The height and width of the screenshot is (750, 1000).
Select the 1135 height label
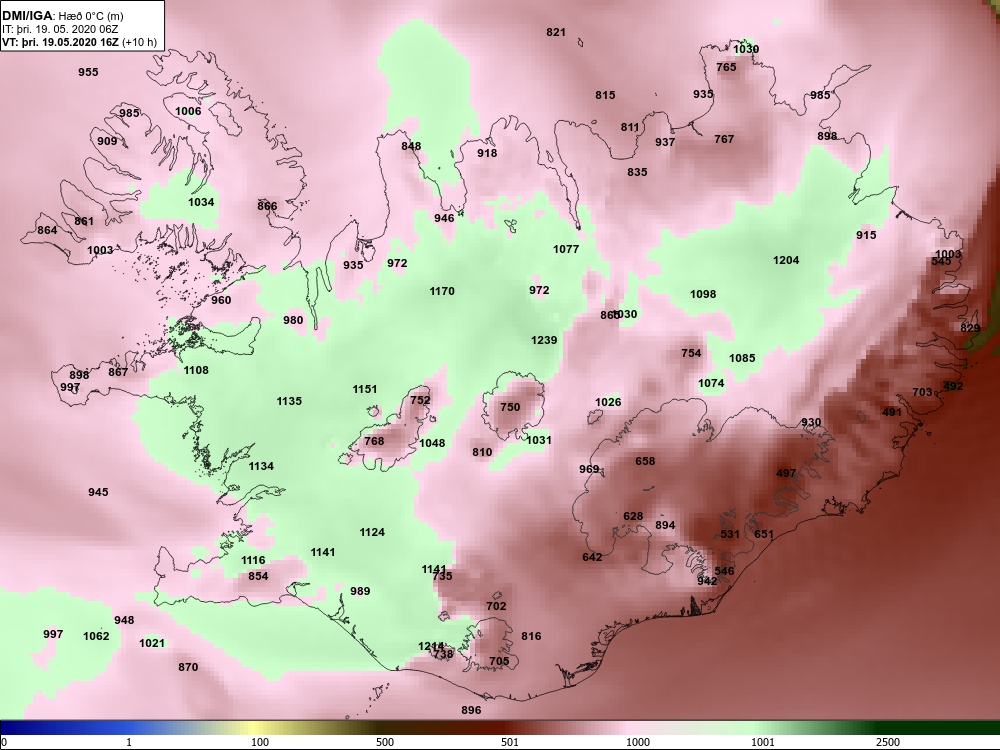coord(289,401)
